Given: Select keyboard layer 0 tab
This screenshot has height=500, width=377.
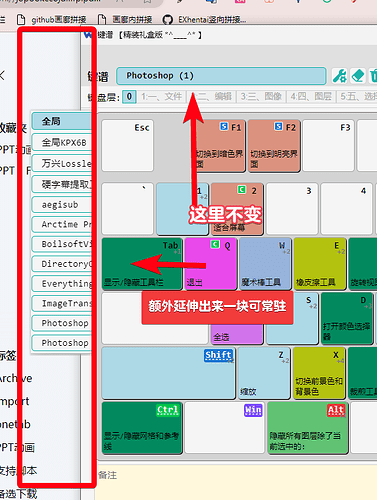Looking at the screenshot, I should click(x=129, y=97).
